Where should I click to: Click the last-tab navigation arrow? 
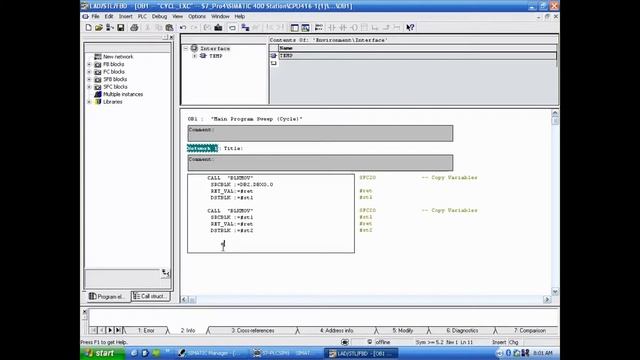[x=118, y=330]
